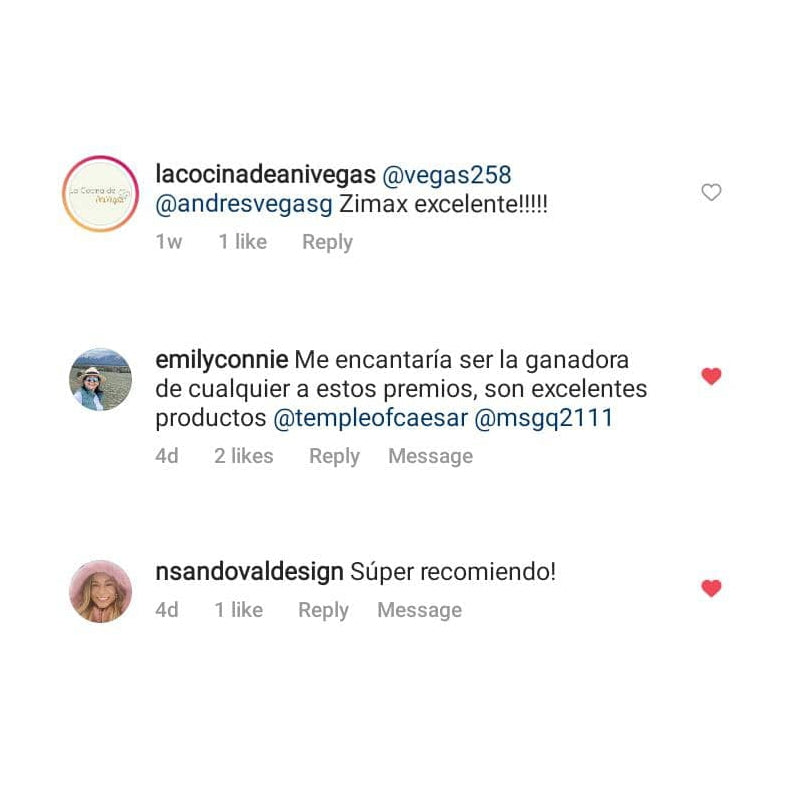
Task: Open the nsandovaldesign username link
Action: click(249, 572)
